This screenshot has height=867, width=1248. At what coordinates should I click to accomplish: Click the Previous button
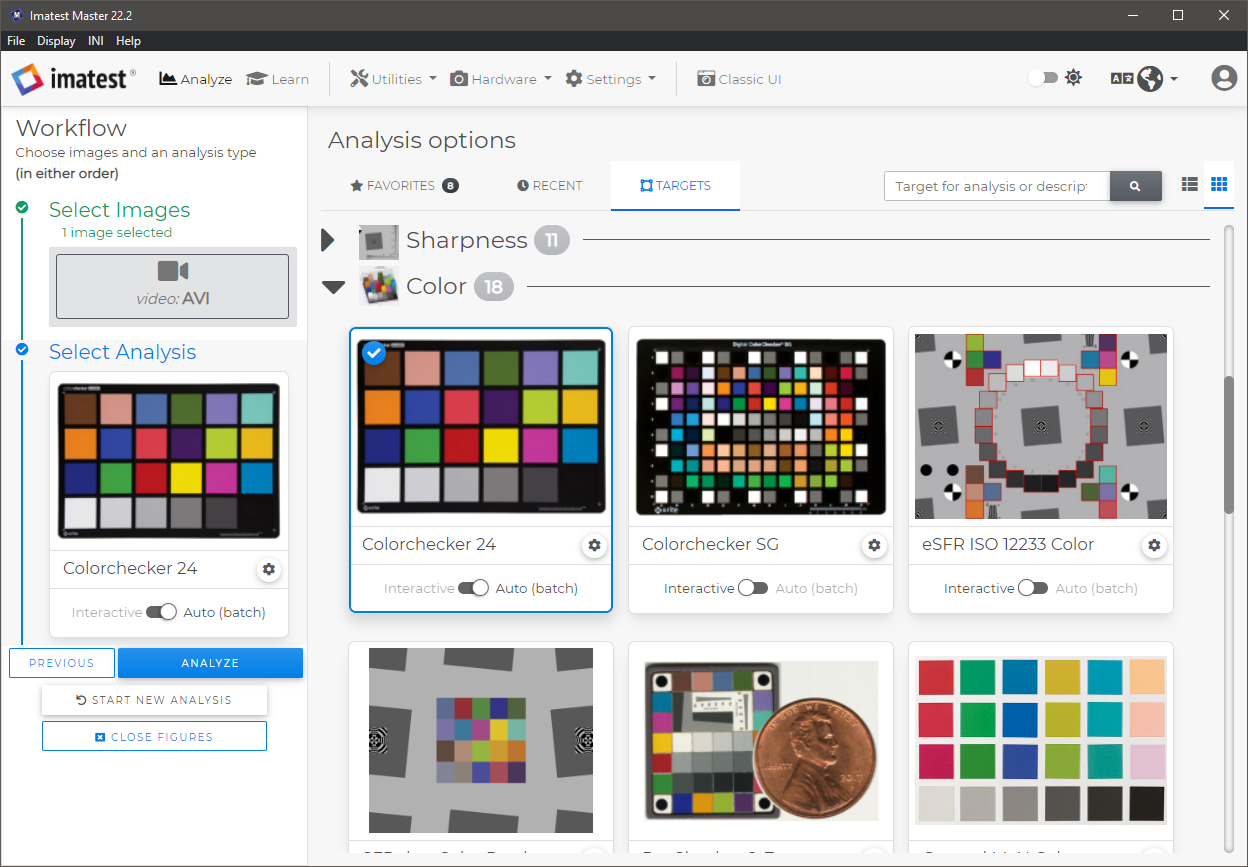[x=61, y=663]
